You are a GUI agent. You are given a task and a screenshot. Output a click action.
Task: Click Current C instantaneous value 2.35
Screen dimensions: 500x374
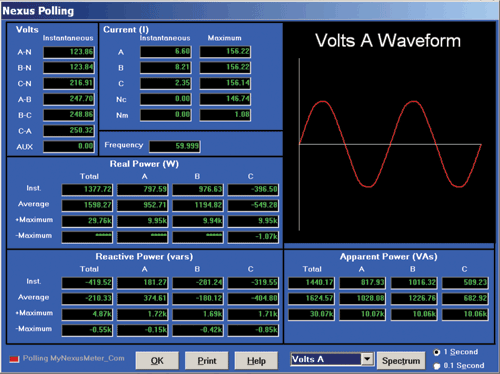166,83
